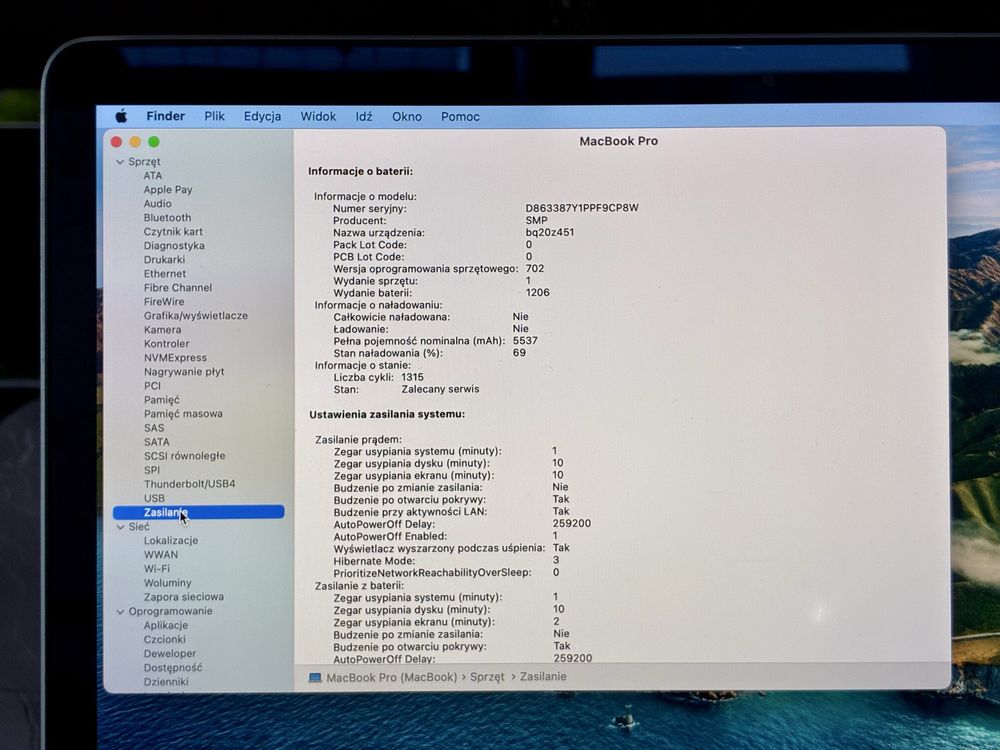1000x750 pixels.
Task: Select SAS in the sidebar
Action: coord(154,428)
